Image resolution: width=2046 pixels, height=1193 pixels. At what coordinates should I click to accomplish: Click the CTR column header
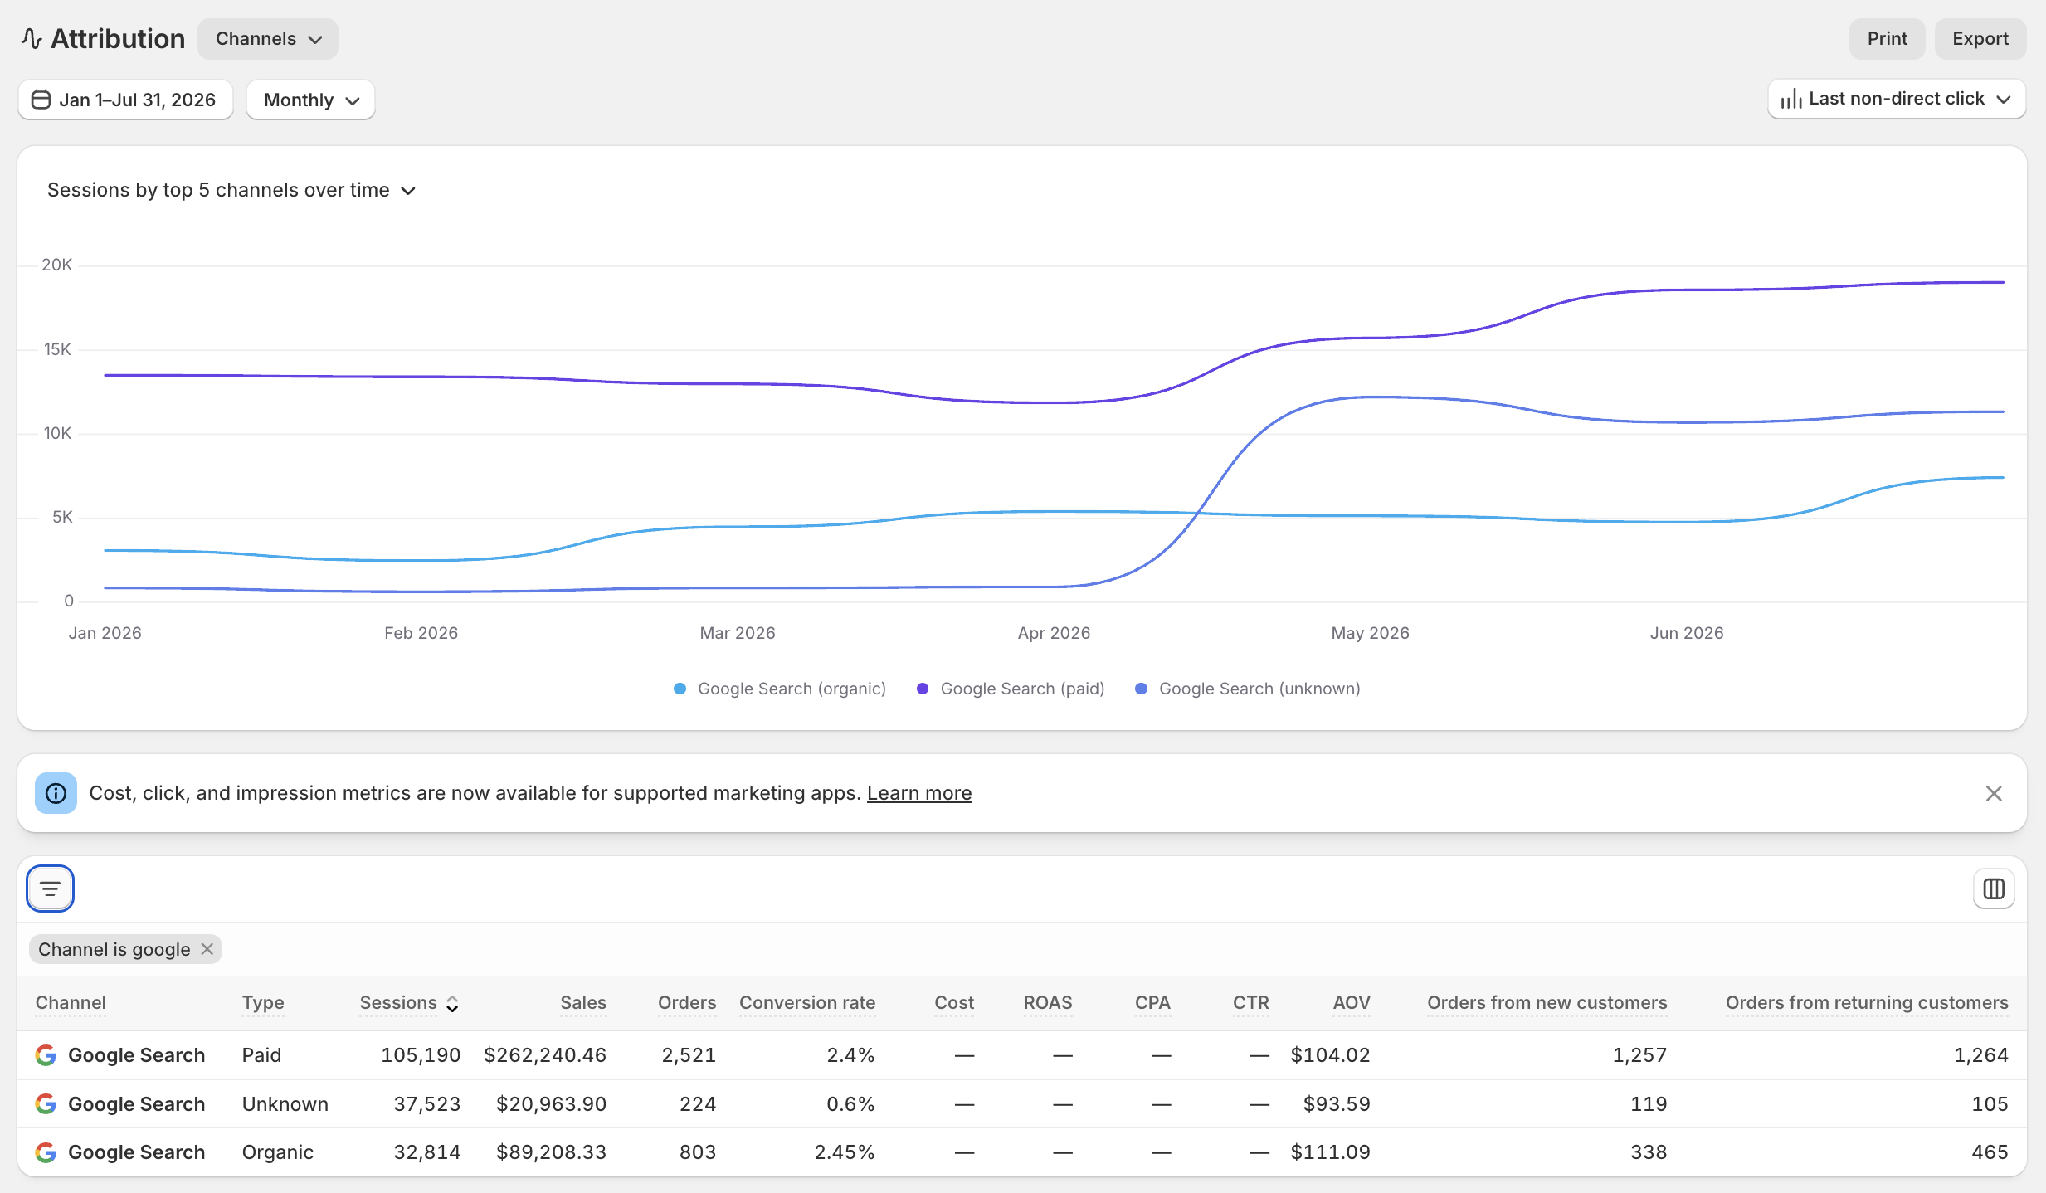click(1251, 1003)
